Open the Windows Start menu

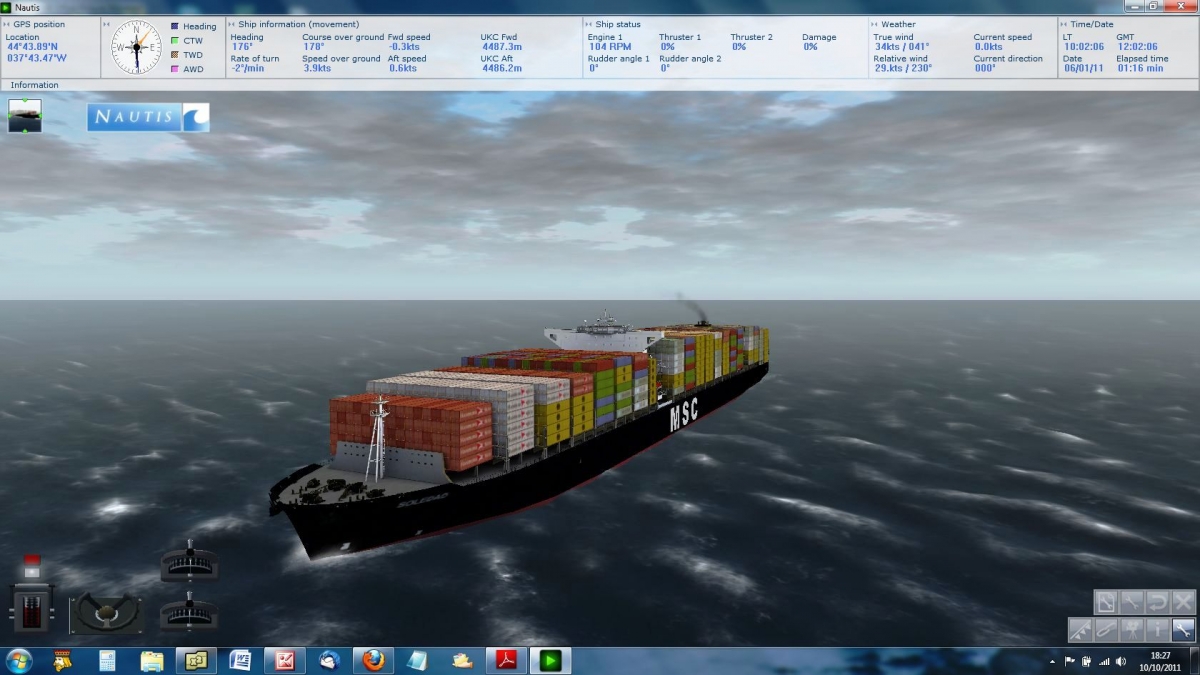19,661
